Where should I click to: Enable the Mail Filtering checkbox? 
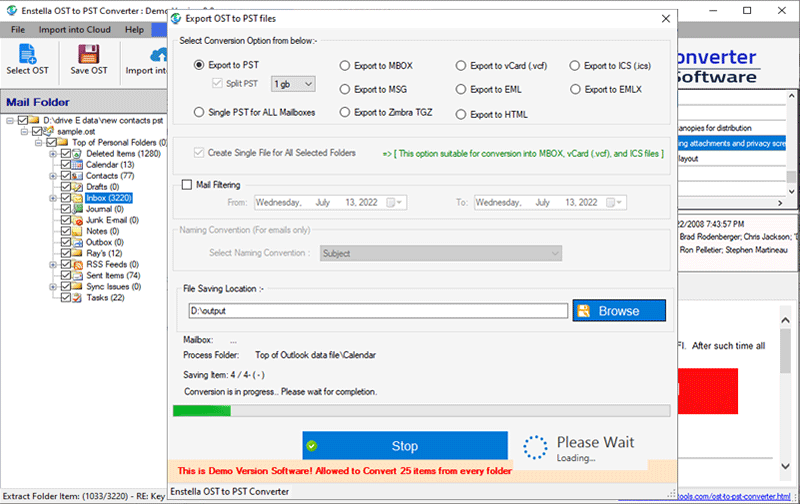click(187, 185)
